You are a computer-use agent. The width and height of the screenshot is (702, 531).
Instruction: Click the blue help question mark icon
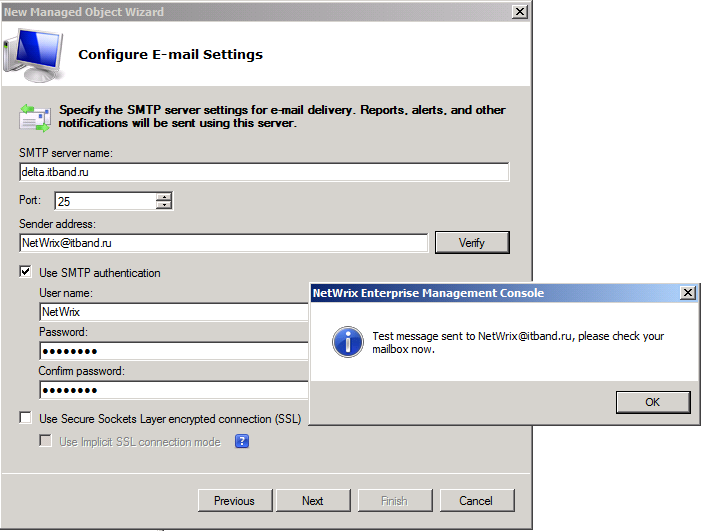point(242,441)
